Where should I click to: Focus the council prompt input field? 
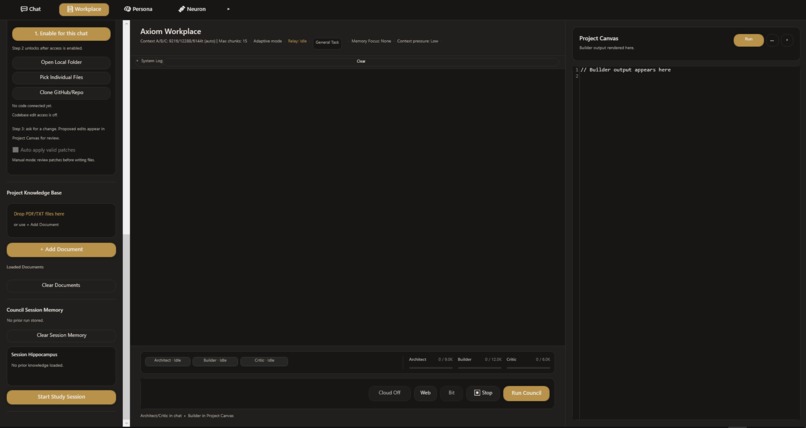point(253,394)
